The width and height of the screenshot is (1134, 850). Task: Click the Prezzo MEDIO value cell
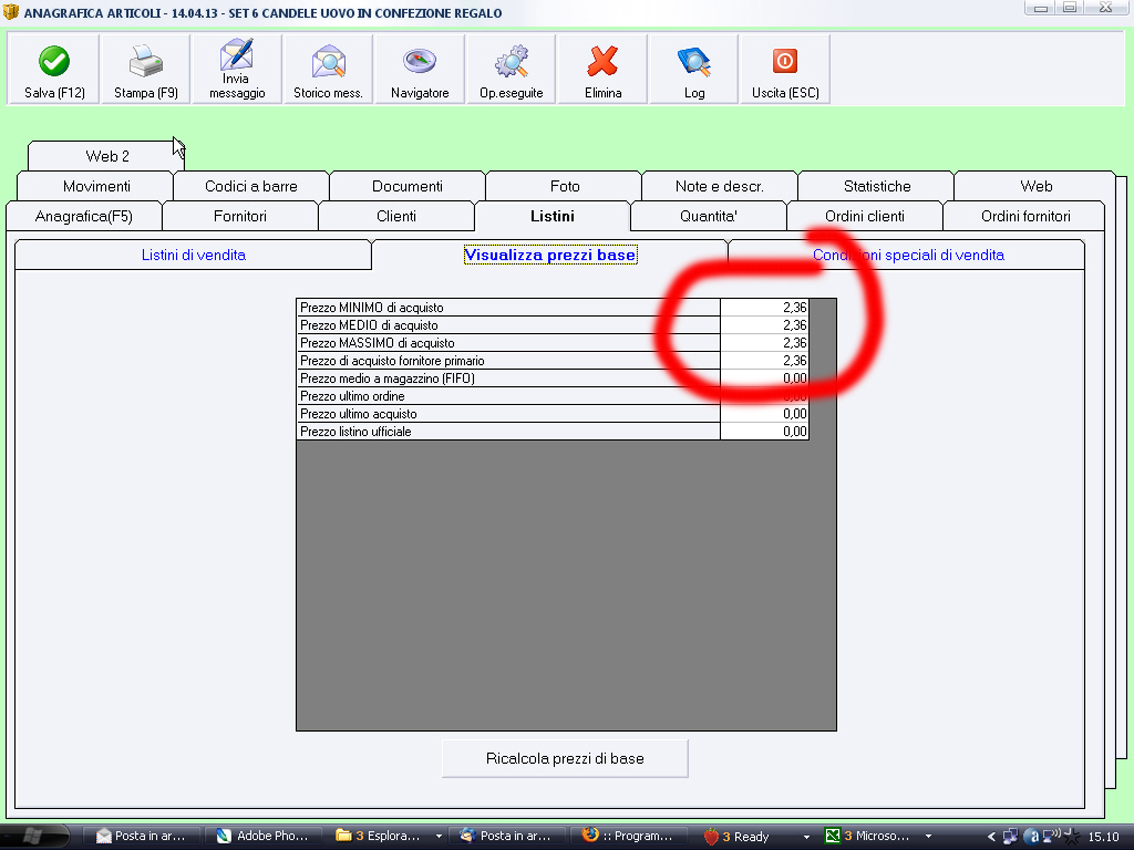coord(764,326)
